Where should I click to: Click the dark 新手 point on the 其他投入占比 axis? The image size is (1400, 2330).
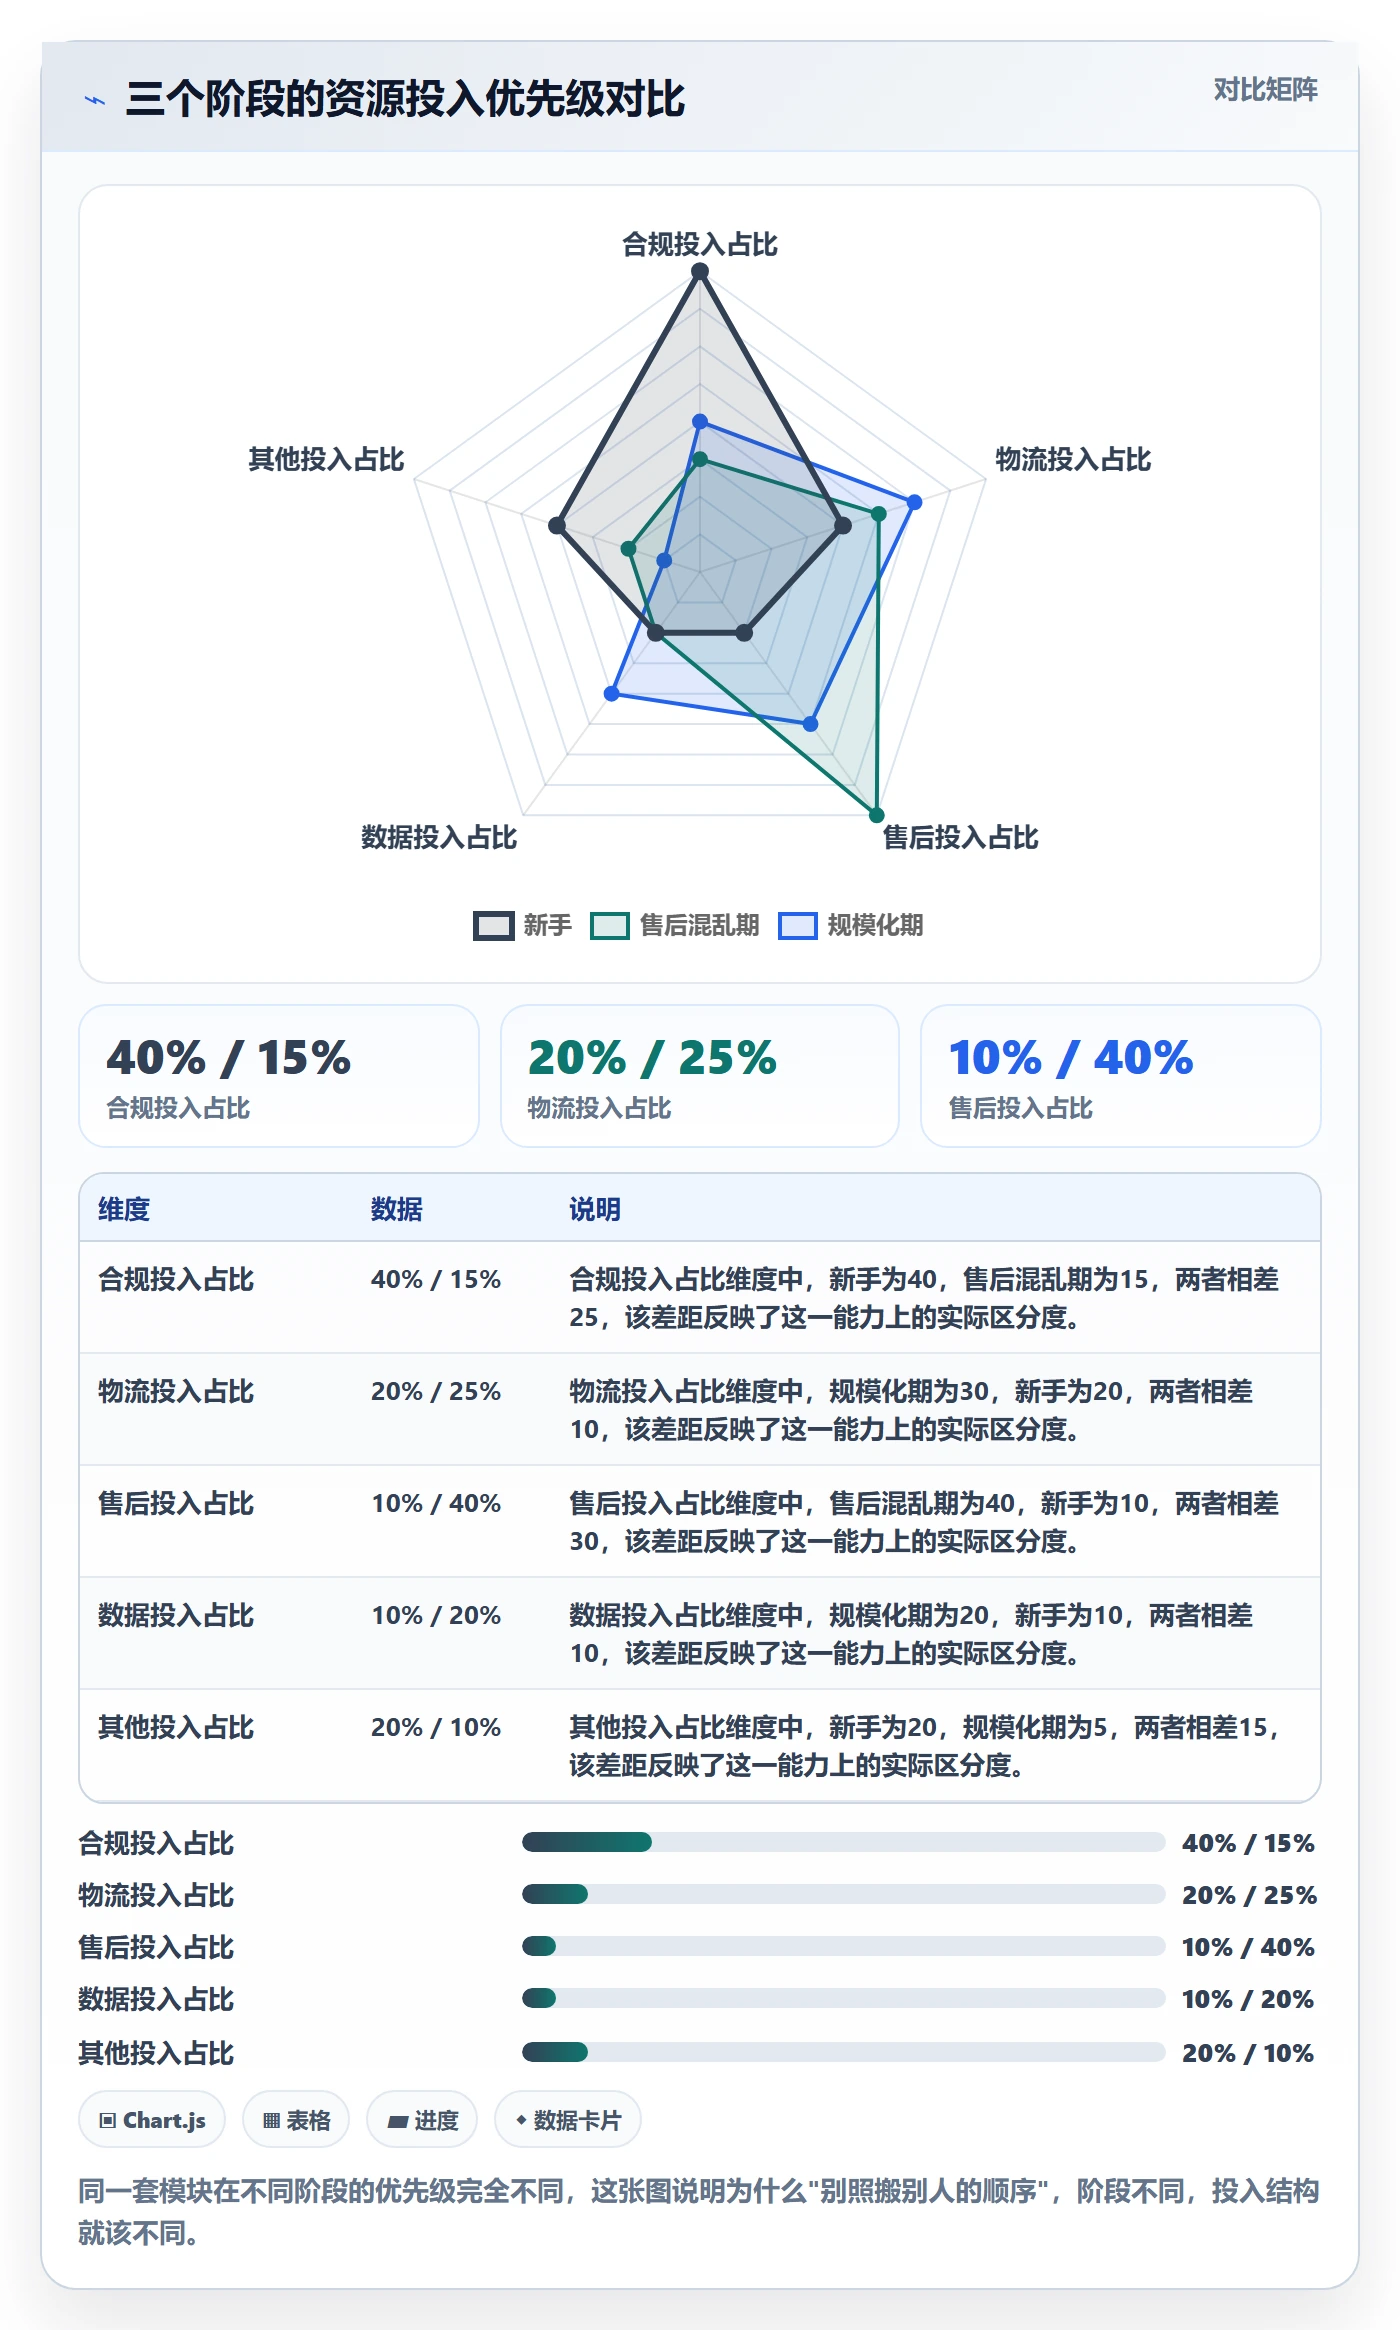pos(557,525)
